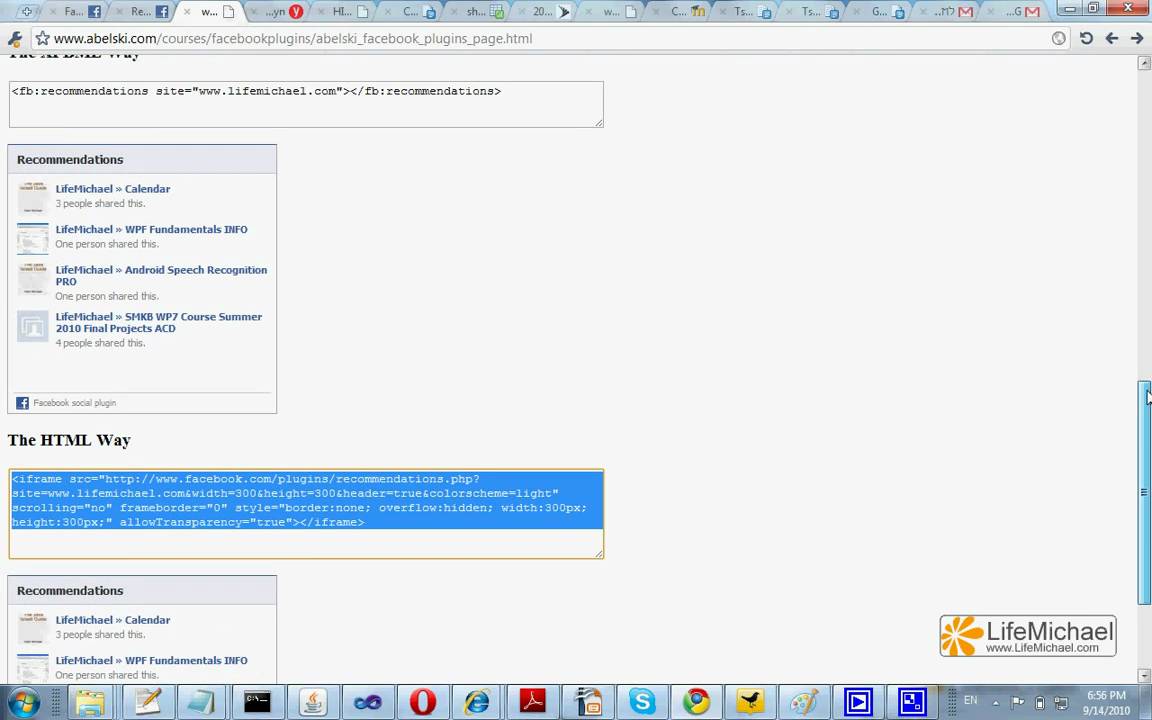Click the page vertical scrollbar thumb
Image resolution: width=1152 pixels, height=720 pixels.
point(1144,492)
